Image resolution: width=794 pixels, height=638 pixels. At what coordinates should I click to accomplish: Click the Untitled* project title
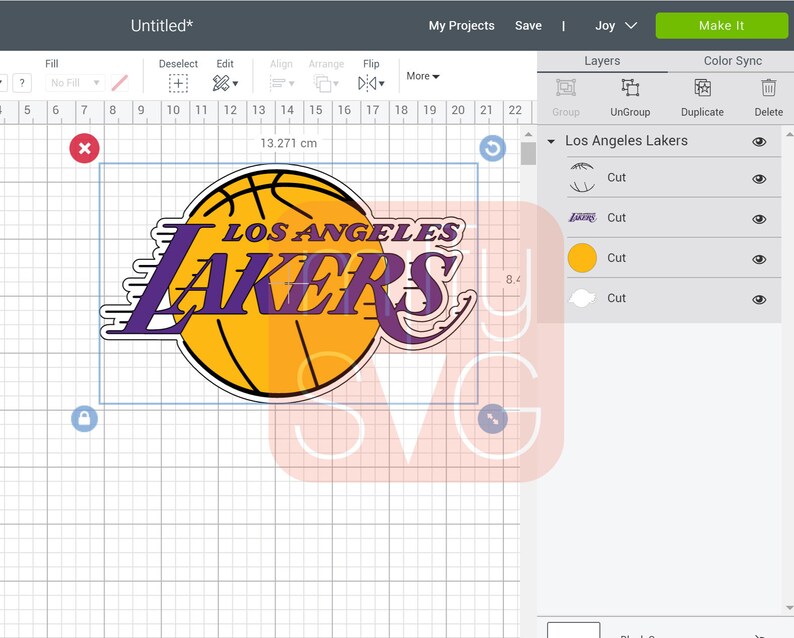click(x=162, y=25)
